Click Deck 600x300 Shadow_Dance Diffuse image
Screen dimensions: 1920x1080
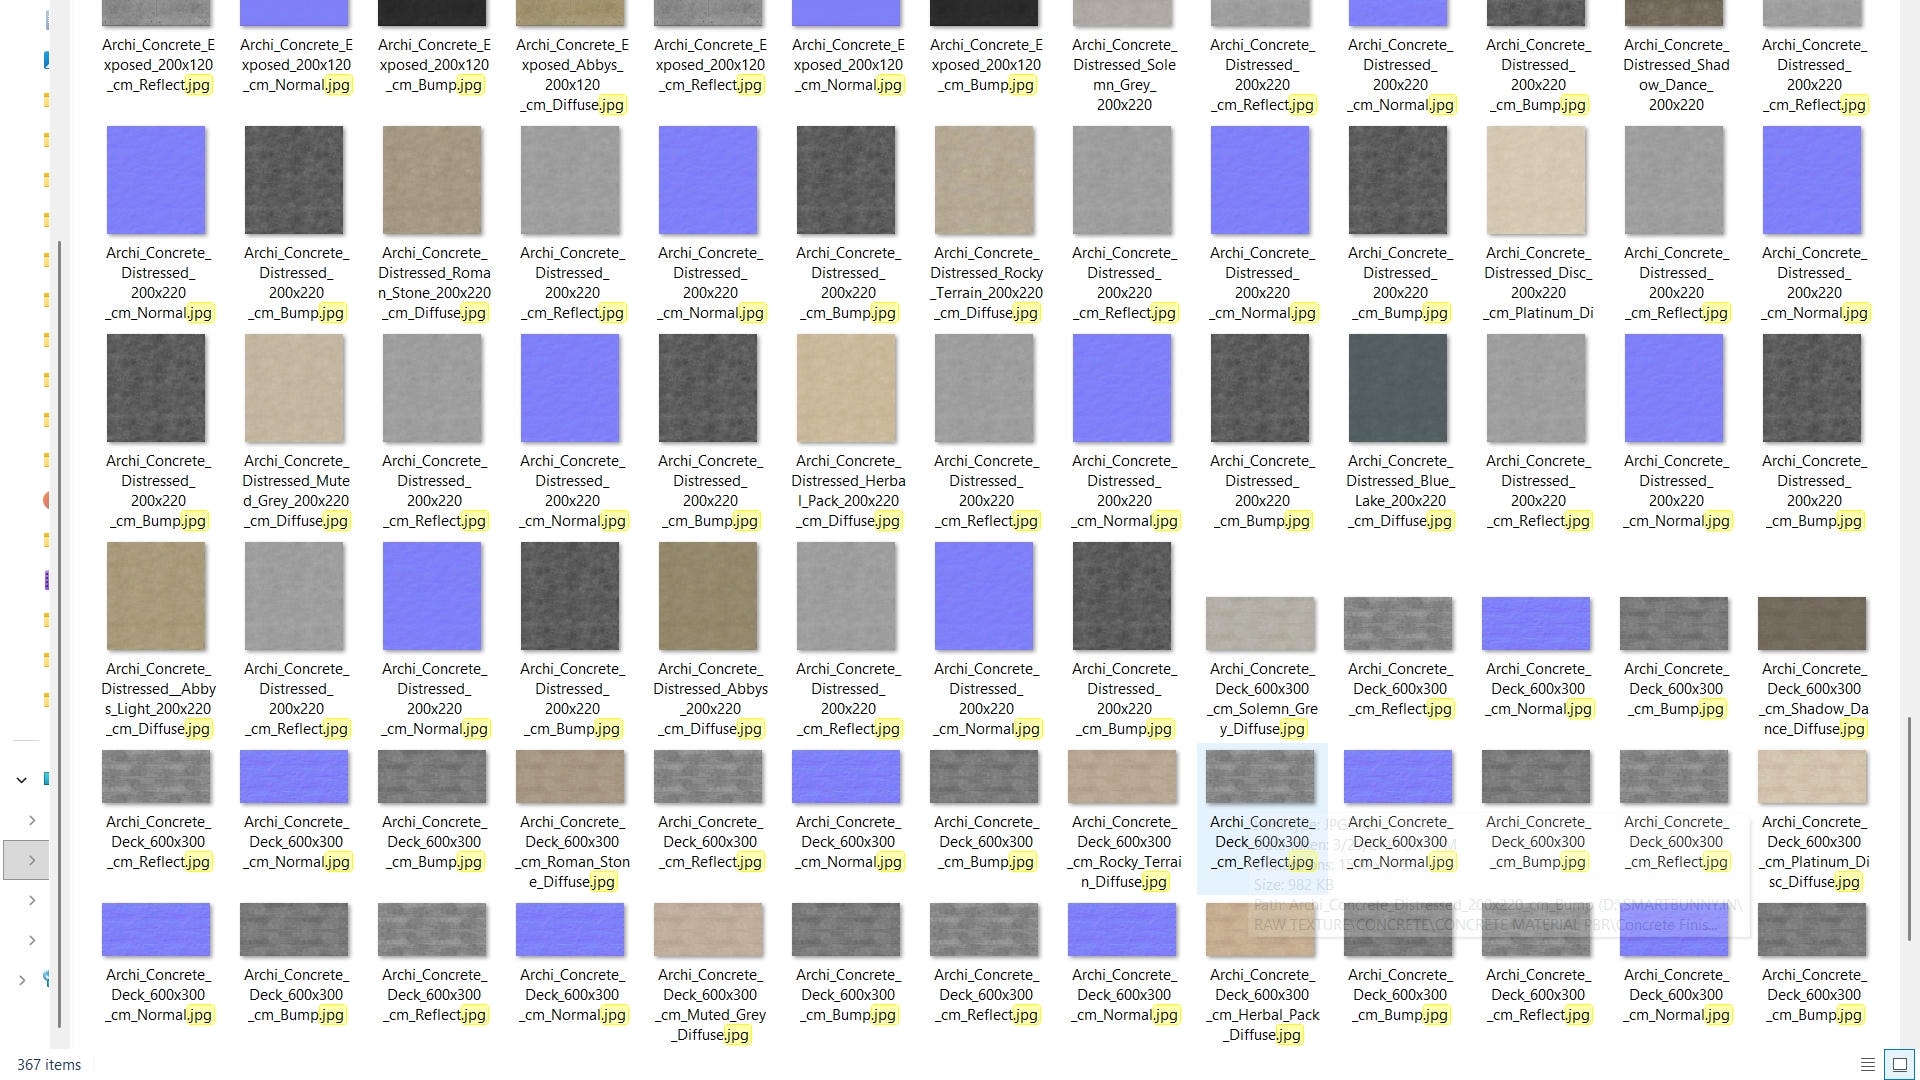1812,624
